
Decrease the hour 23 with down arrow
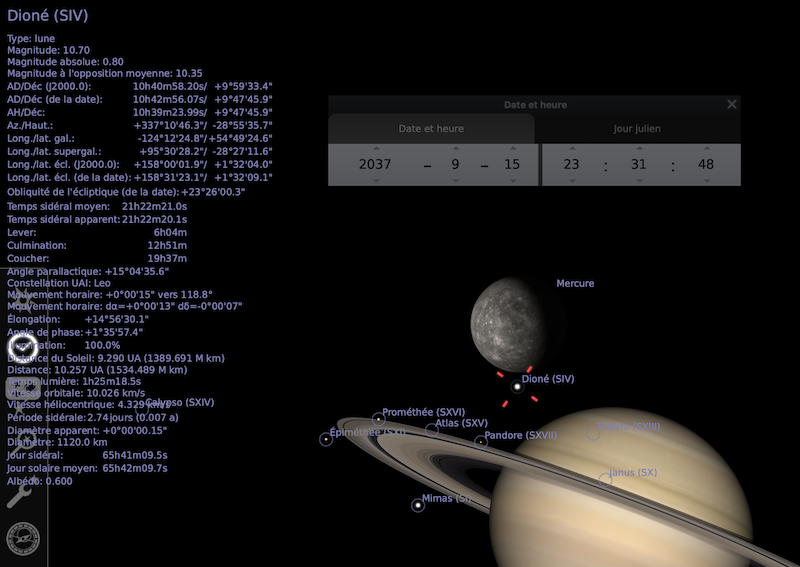[572, 181]
